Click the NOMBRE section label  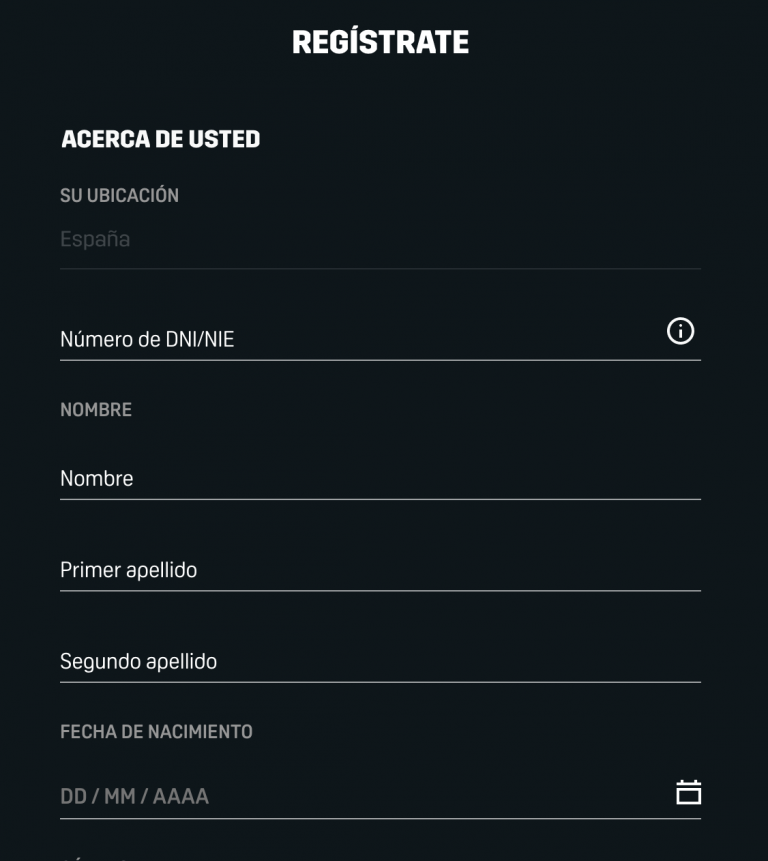(96, 410)
